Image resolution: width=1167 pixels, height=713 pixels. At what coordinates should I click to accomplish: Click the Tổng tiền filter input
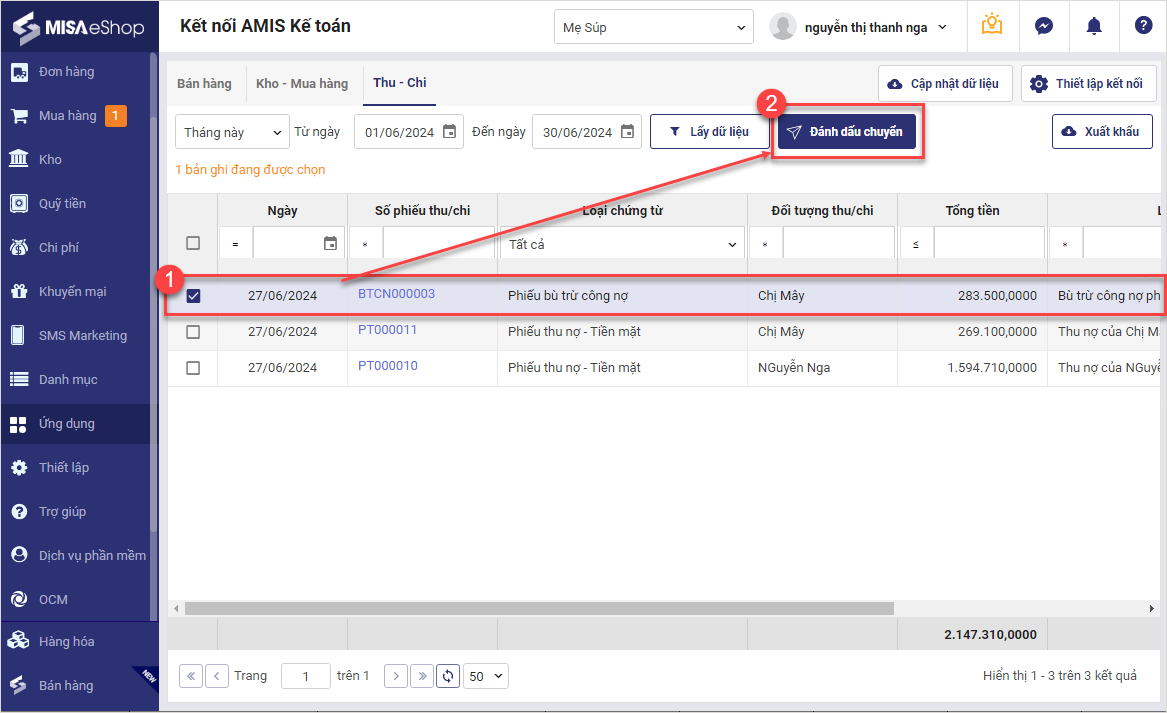[x=989, y=244]
